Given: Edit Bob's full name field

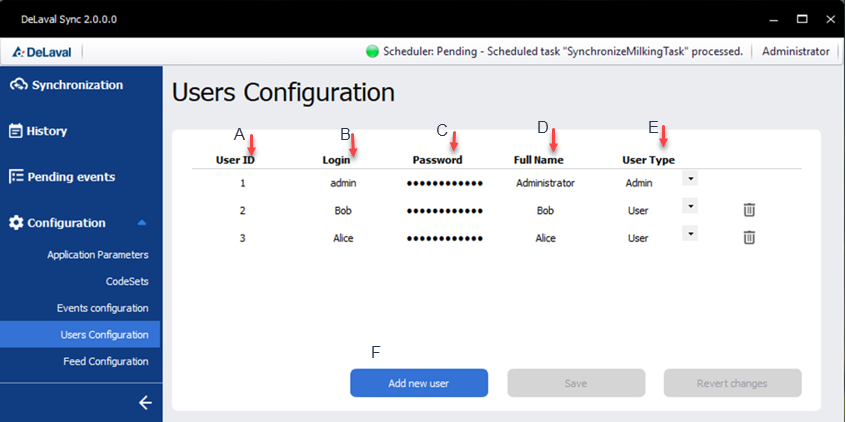Looking at the screenshot, I should point(545,210).
